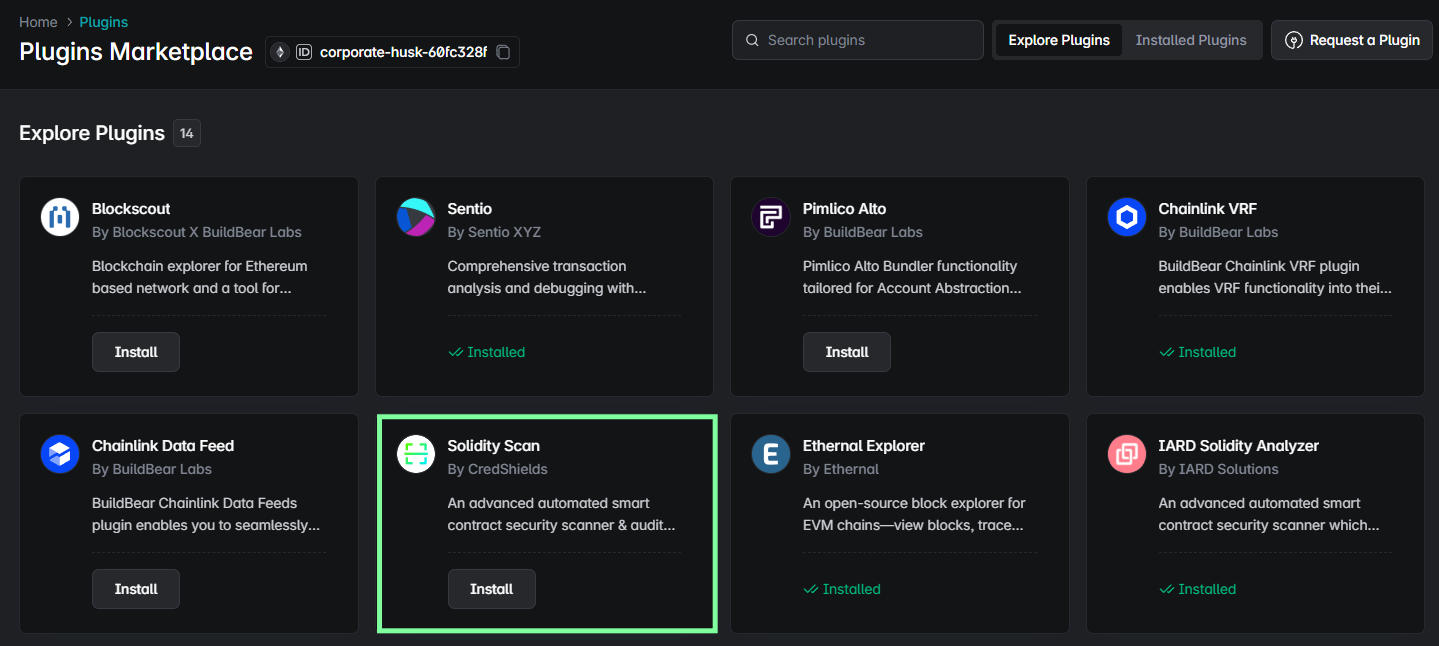This screenshot has height=646, width=1439.
Task: Click Installed checkmark on Ethernal Explorer card
Action: click(810, 589)
